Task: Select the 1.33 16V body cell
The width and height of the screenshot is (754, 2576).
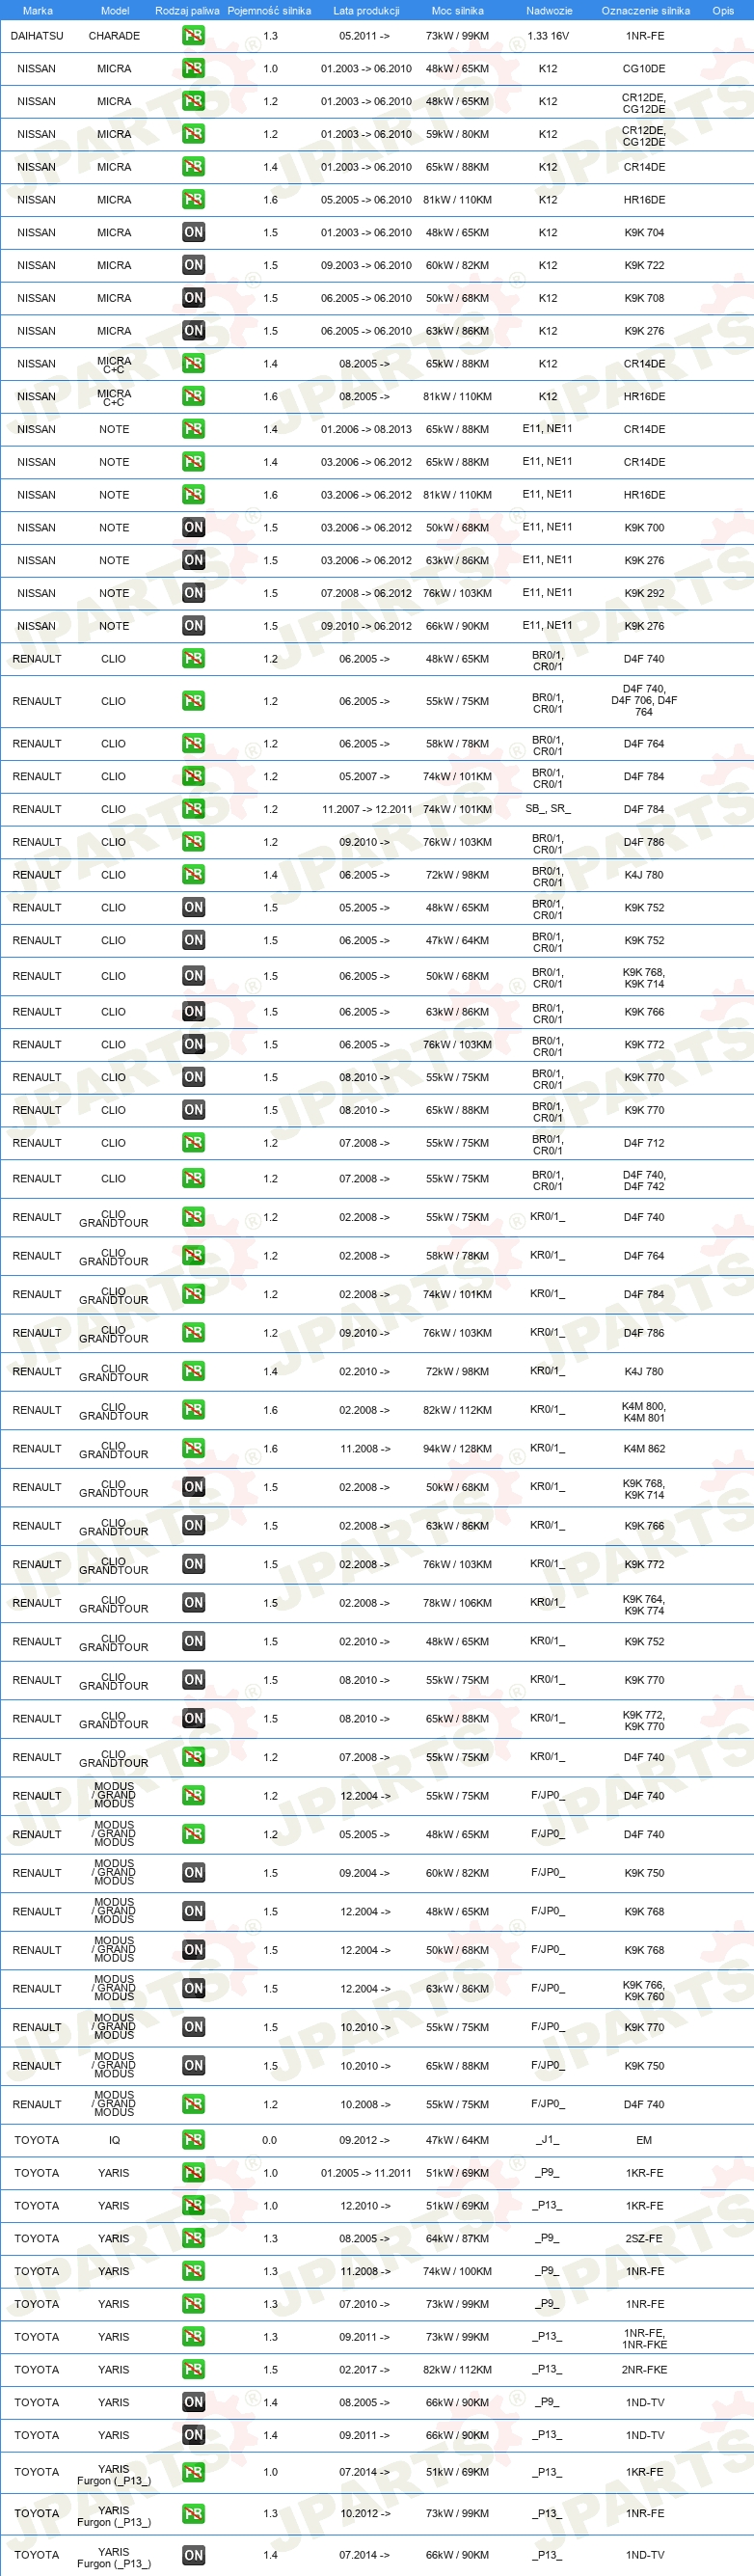Action: tap(548, 36)
